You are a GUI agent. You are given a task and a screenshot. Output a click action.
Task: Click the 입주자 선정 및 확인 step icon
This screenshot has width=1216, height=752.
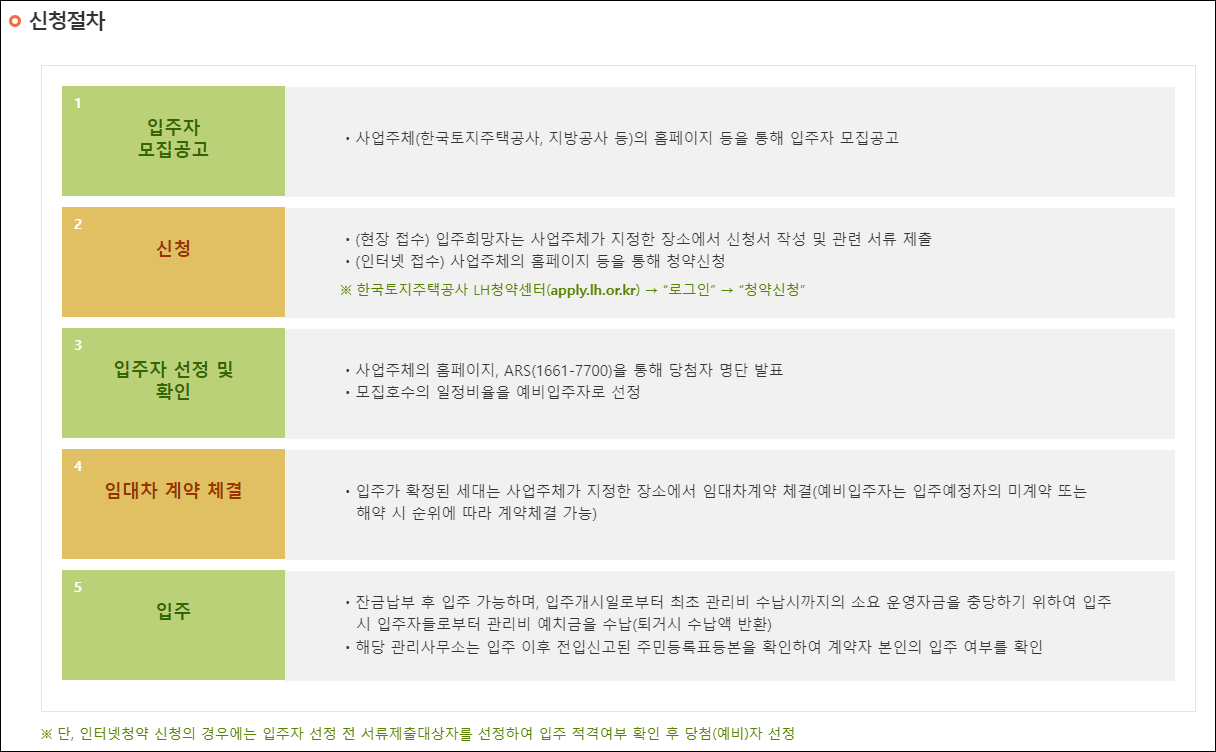coord(173,383)
